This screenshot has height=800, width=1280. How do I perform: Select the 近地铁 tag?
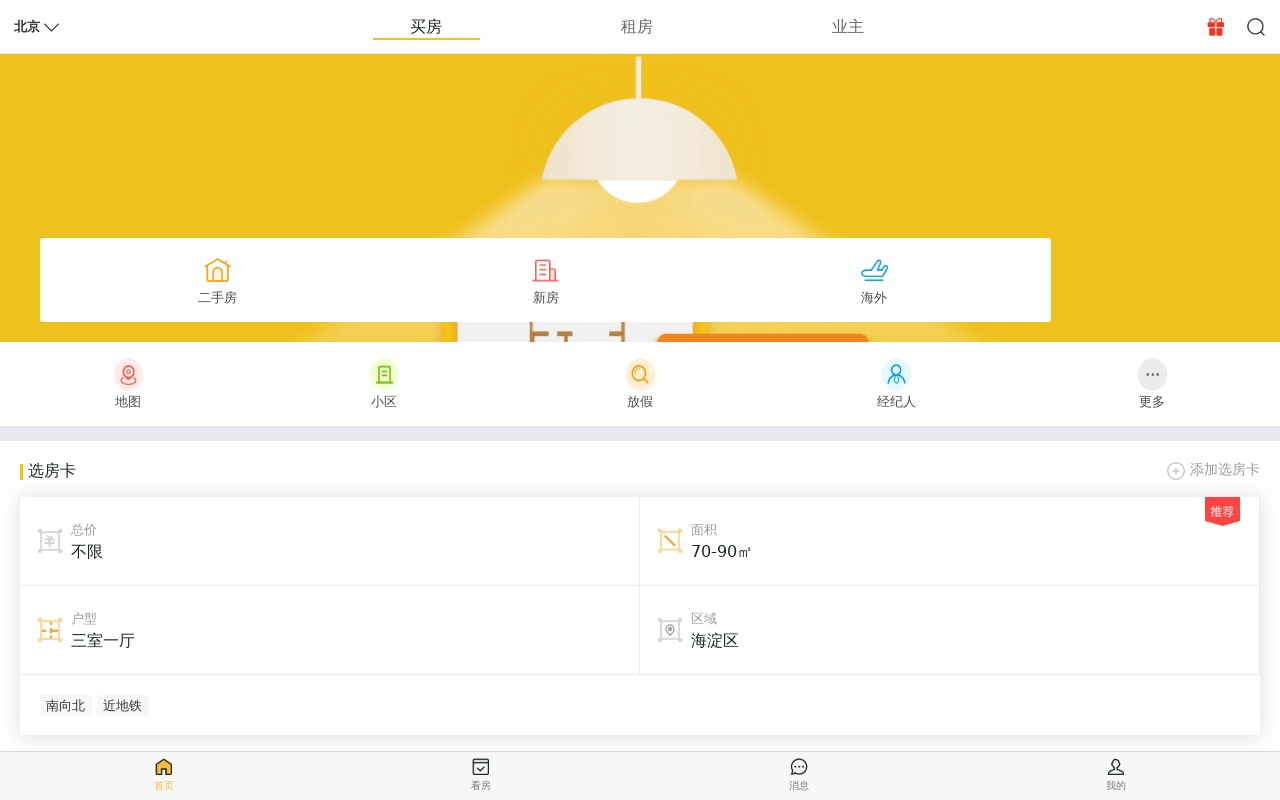point(123,706)
